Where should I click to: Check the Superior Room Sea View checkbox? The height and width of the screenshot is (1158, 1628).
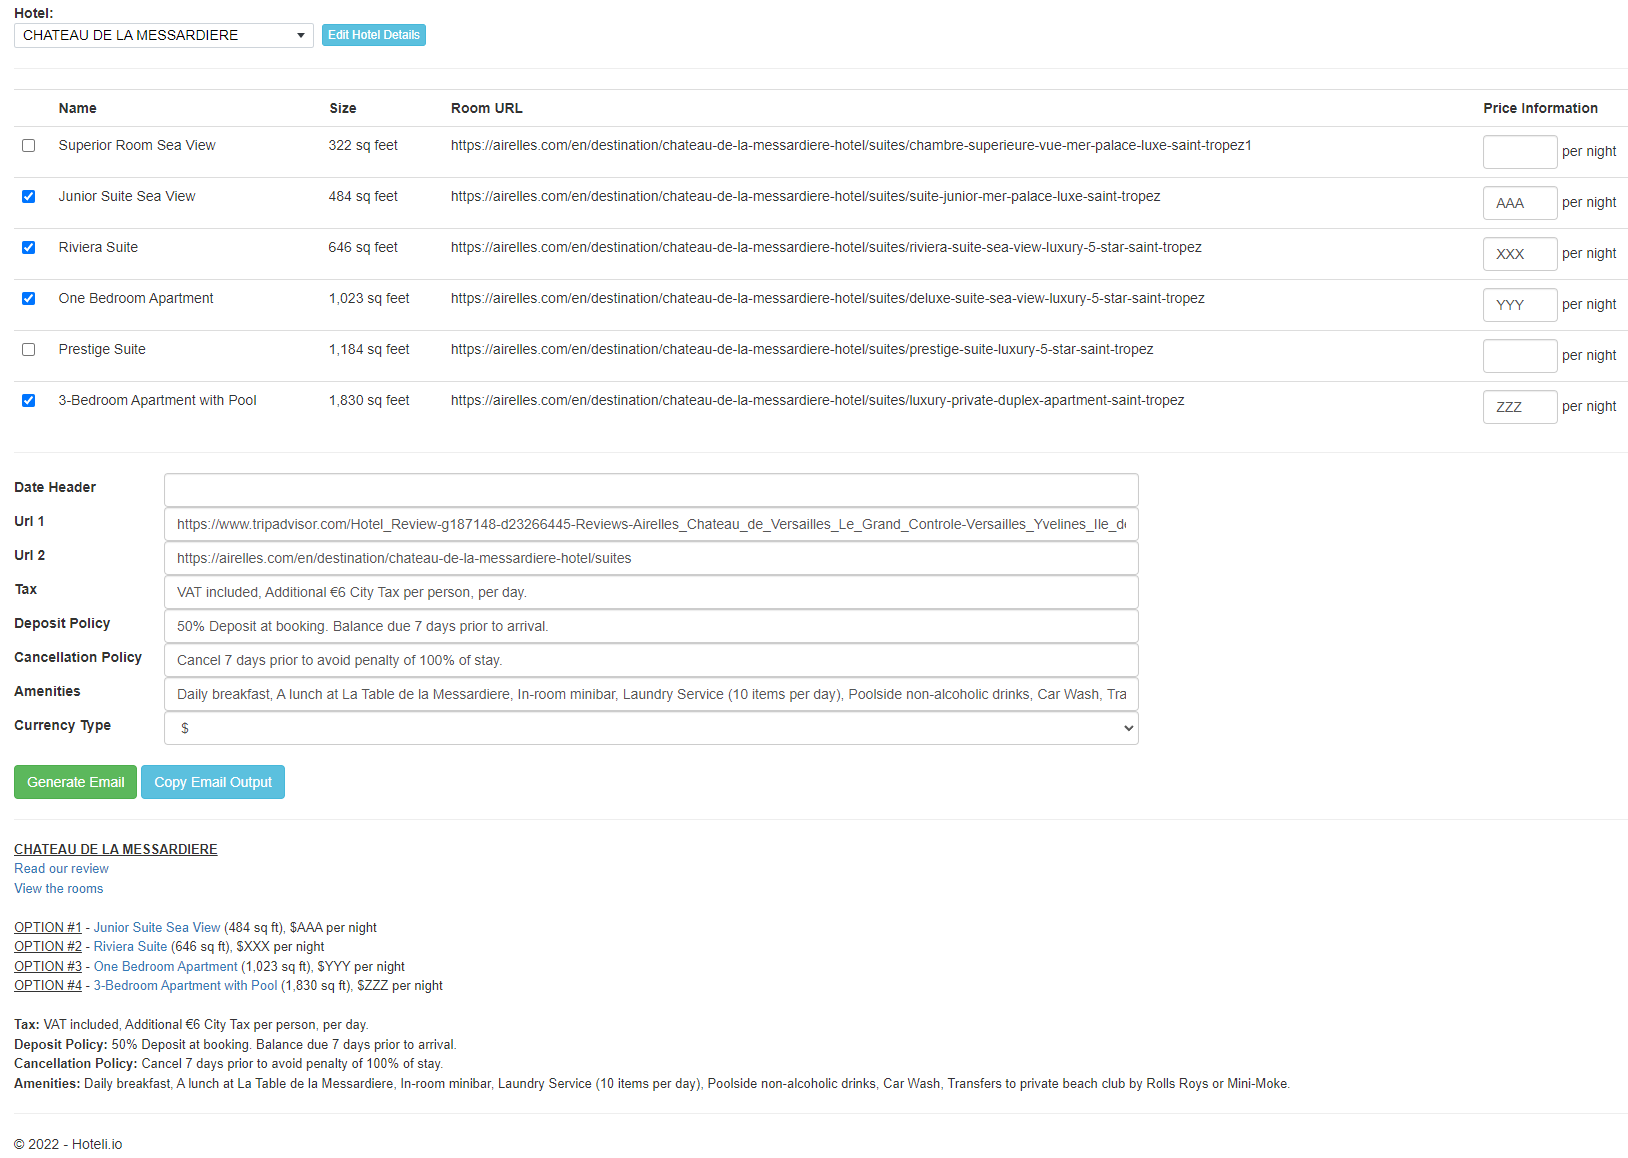pyautogui.click(x=28, y=146)
